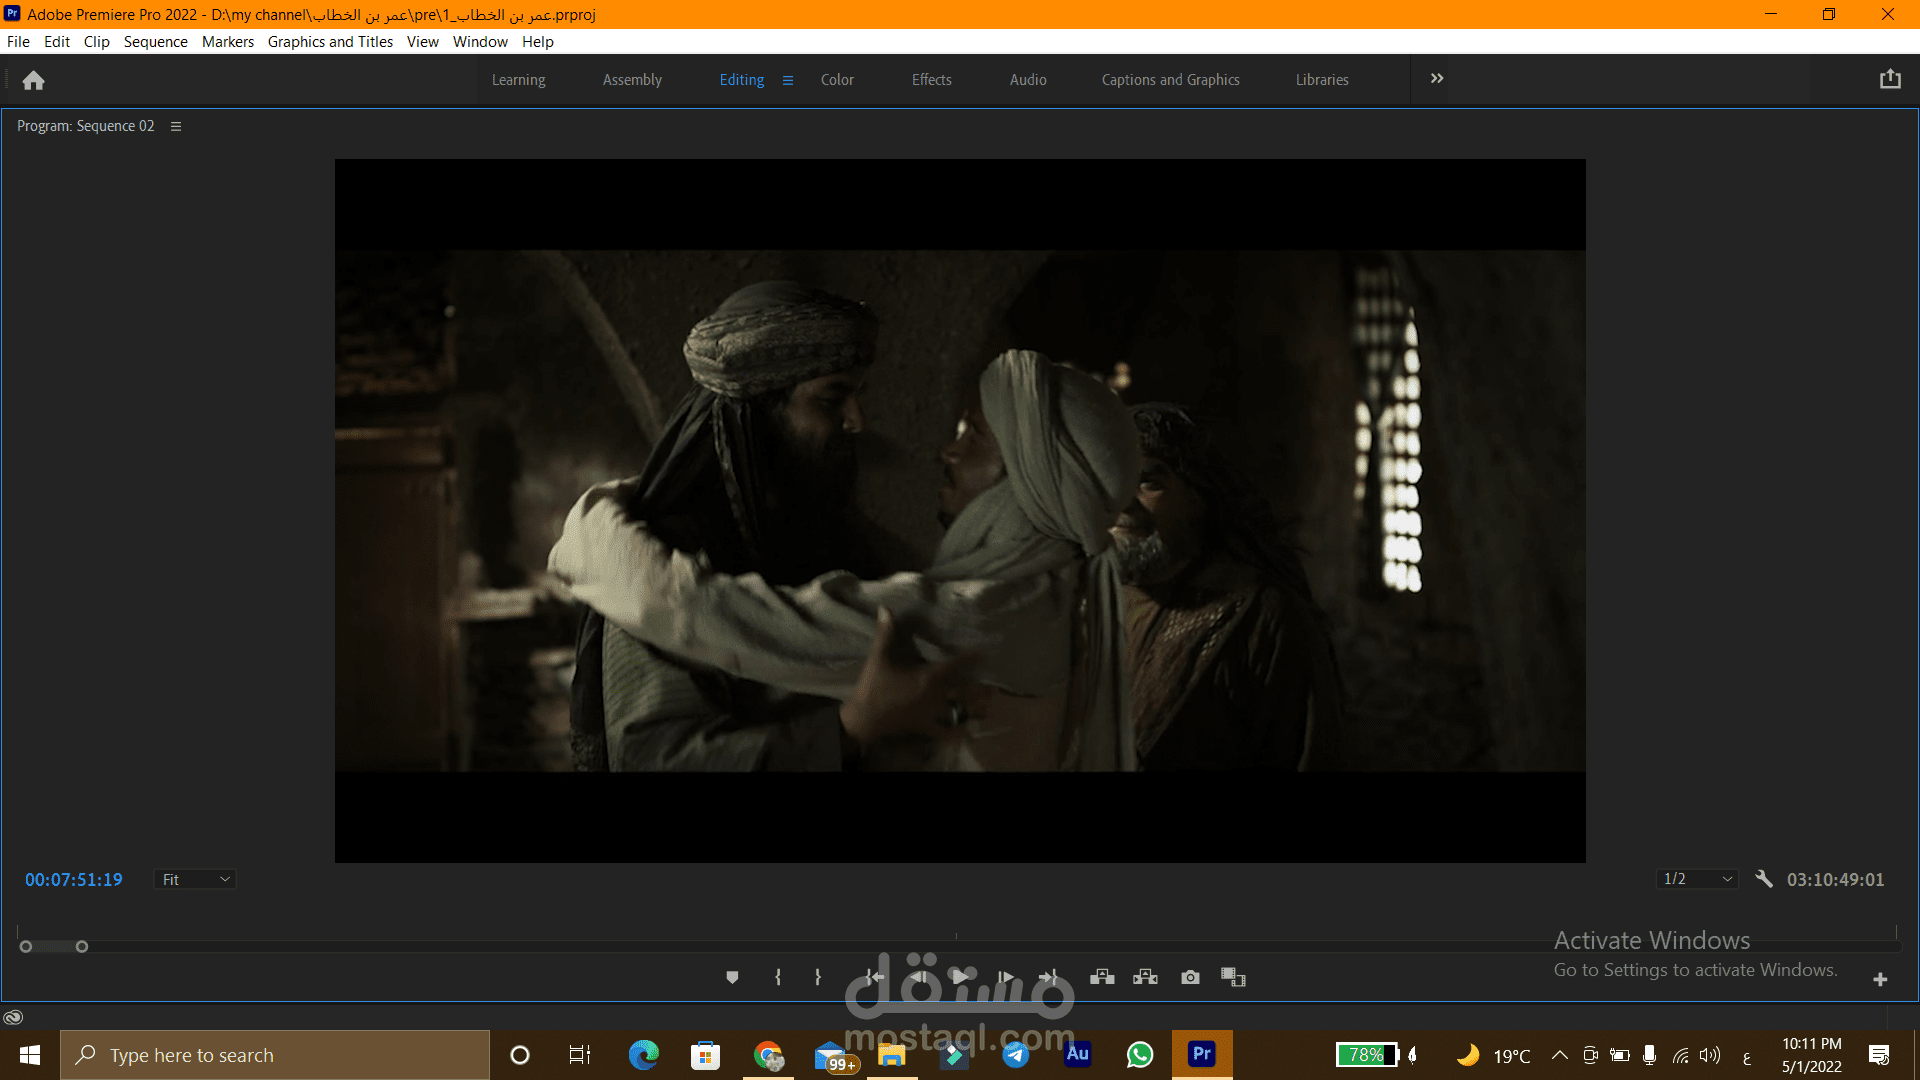
Task: Open the button editor plus icon
Action: tap(1880, 979)
